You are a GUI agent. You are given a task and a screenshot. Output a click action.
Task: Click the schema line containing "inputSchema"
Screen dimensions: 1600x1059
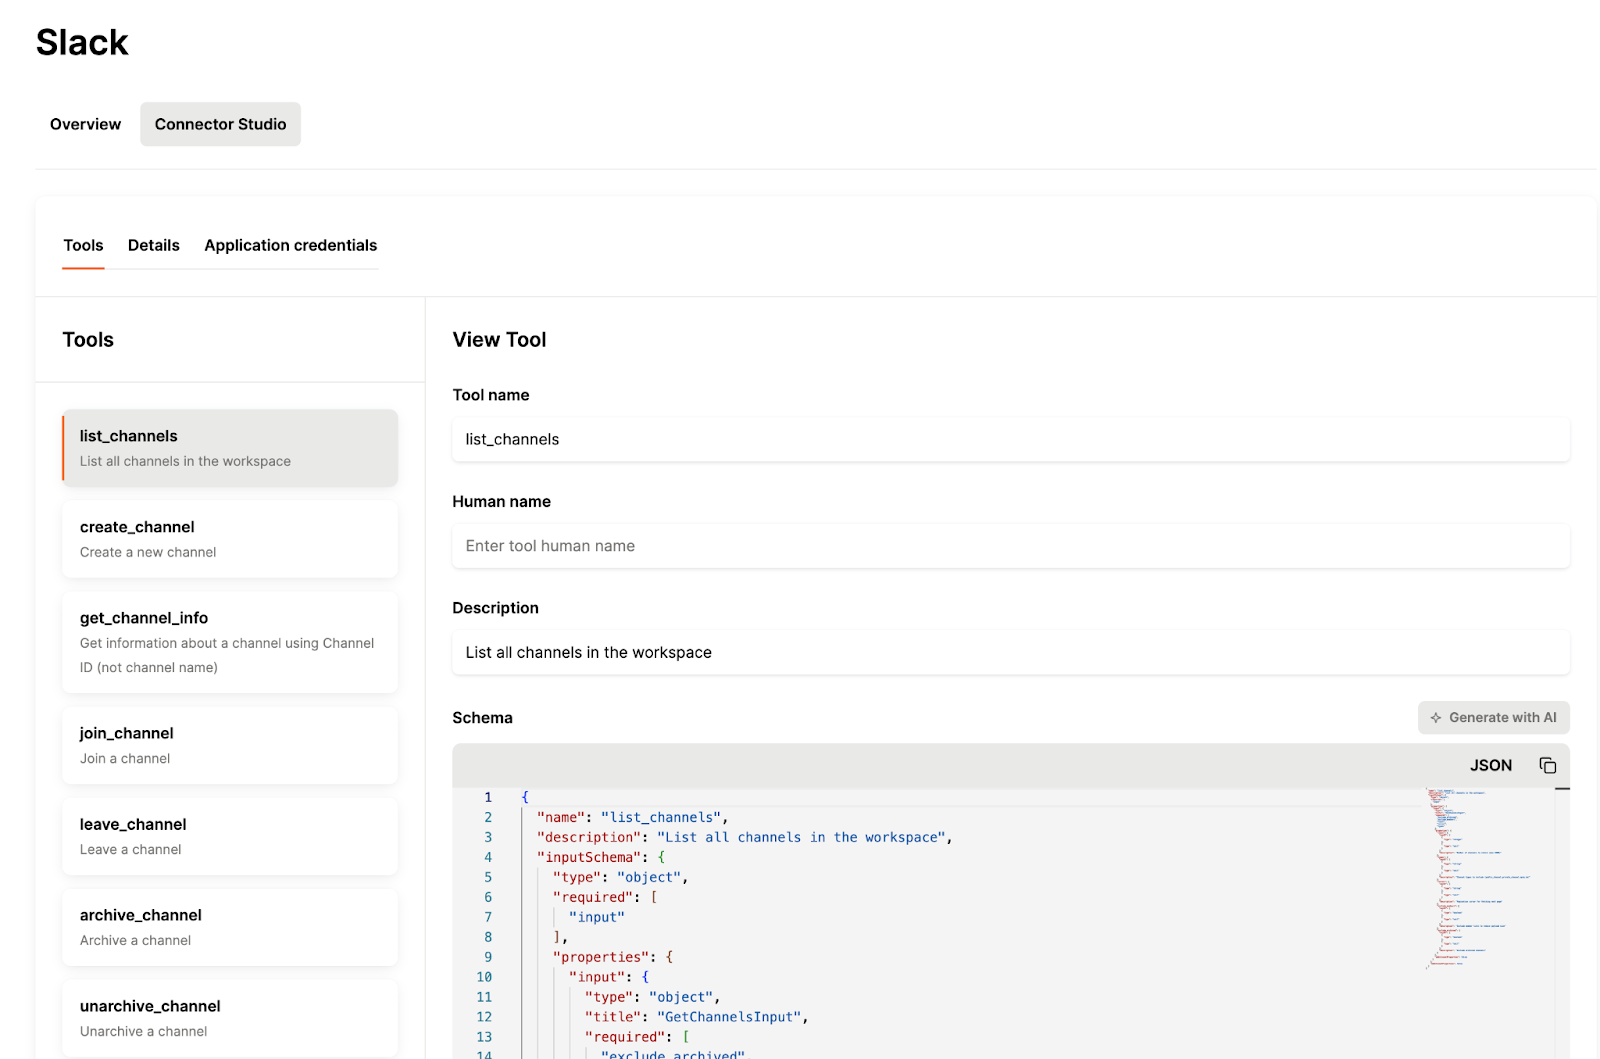[601, 857]
